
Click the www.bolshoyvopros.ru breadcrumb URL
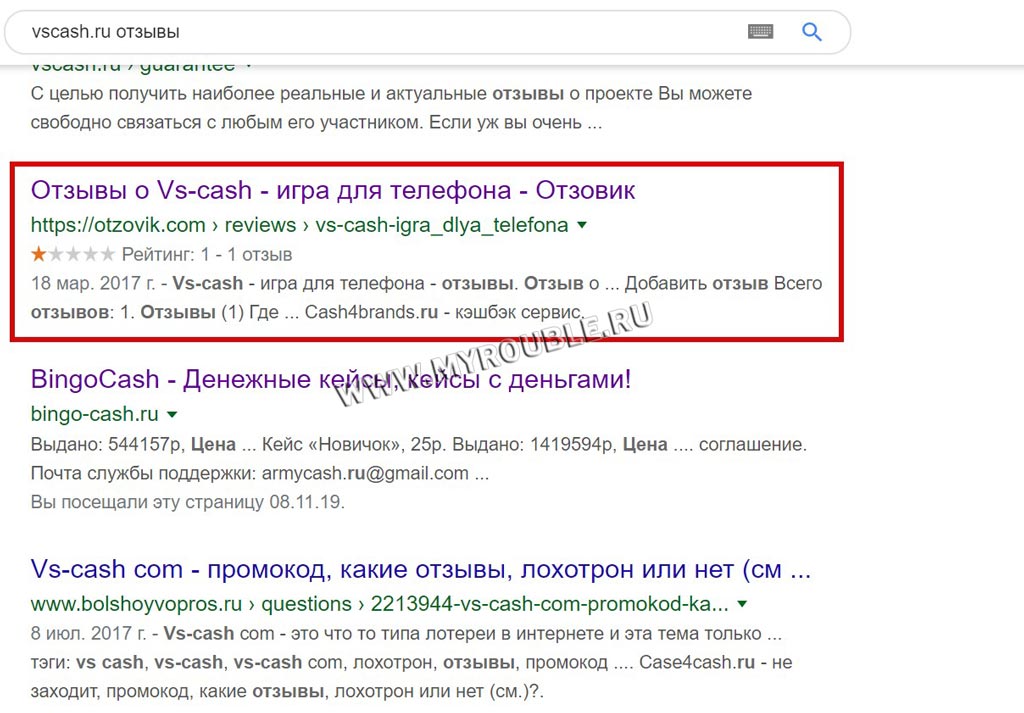point(379,604)
